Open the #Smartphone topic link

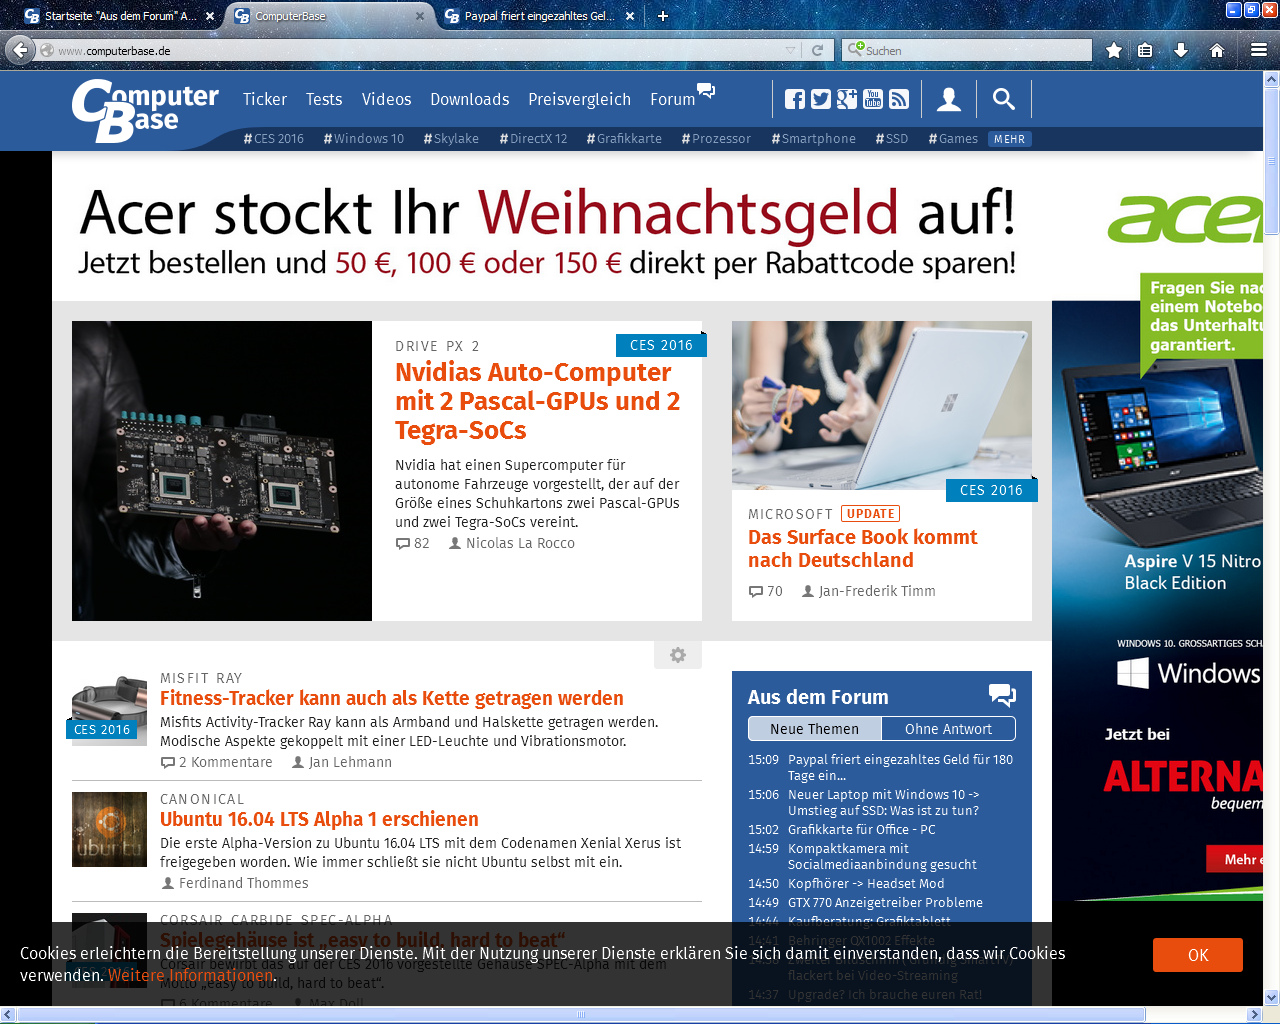(813, 139)
